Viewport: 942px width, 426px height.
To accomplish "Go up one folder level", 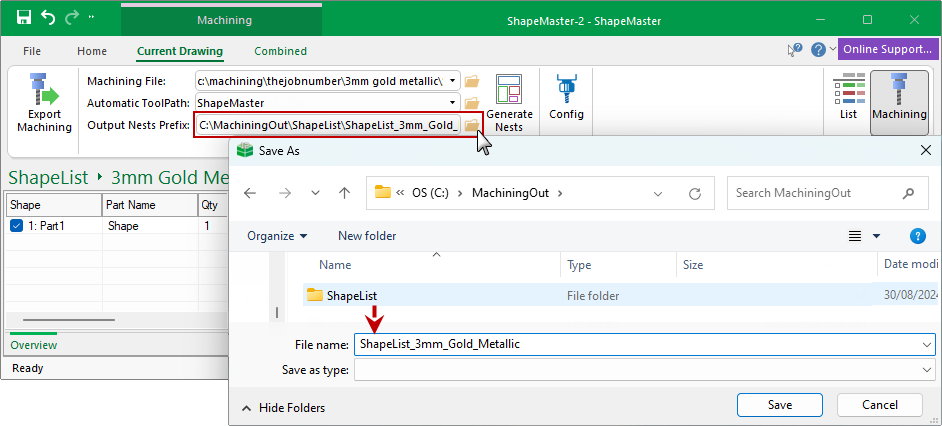I will [x=344, y=193].
